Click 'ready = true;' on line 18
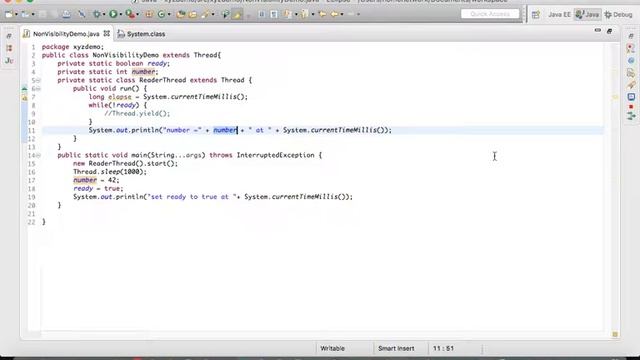640x360 pixels. pyautogui.click(x=98, y=189)
